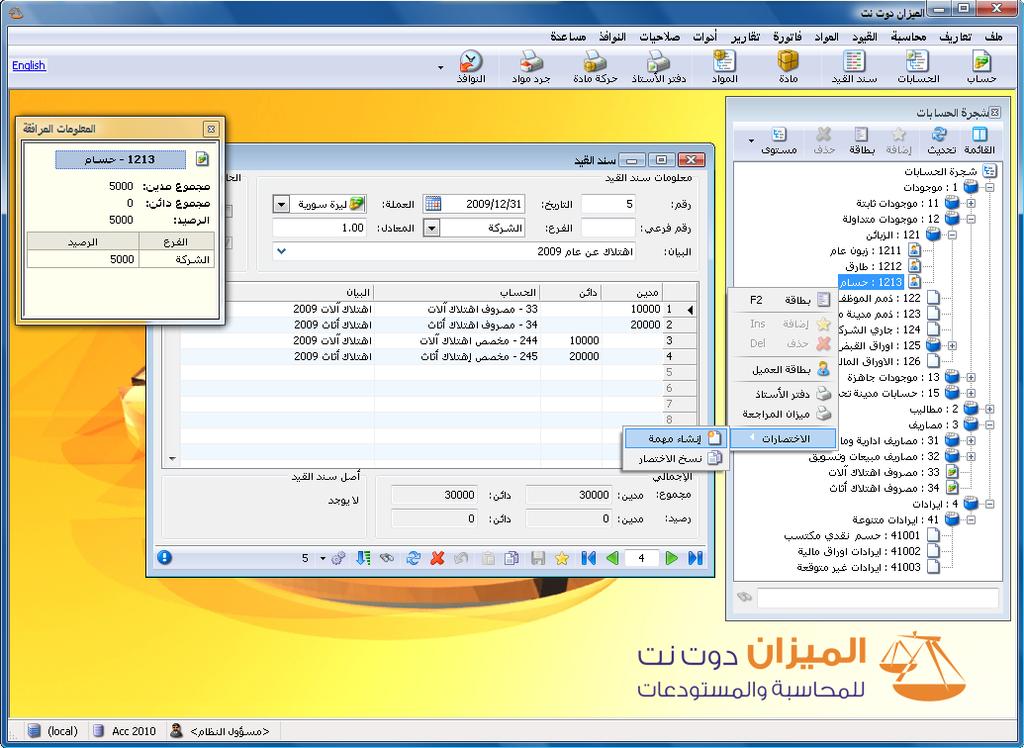1024x748 pixels.
Task: Switch language via English link
Action: (29, 65)
